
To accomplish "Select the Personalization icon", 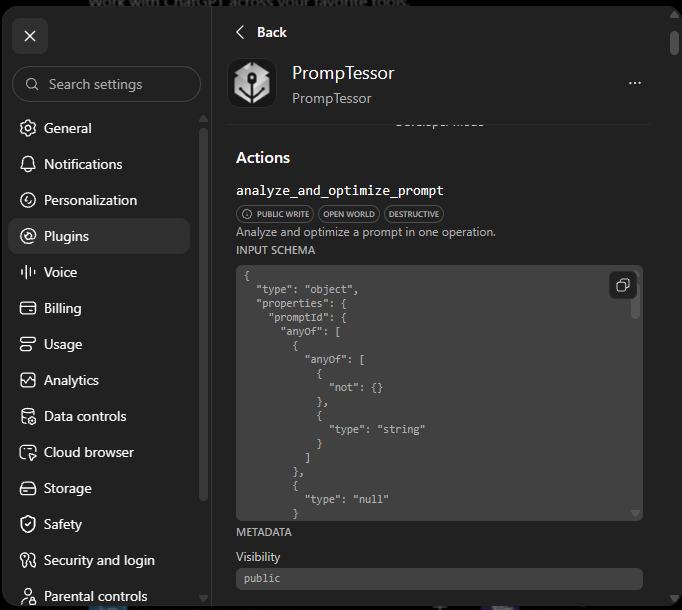I will pos(28,200).
